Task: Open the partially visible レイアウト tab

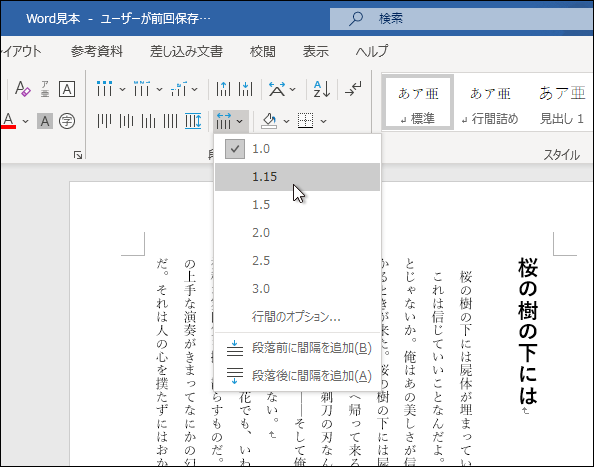Action: [21, 51]
